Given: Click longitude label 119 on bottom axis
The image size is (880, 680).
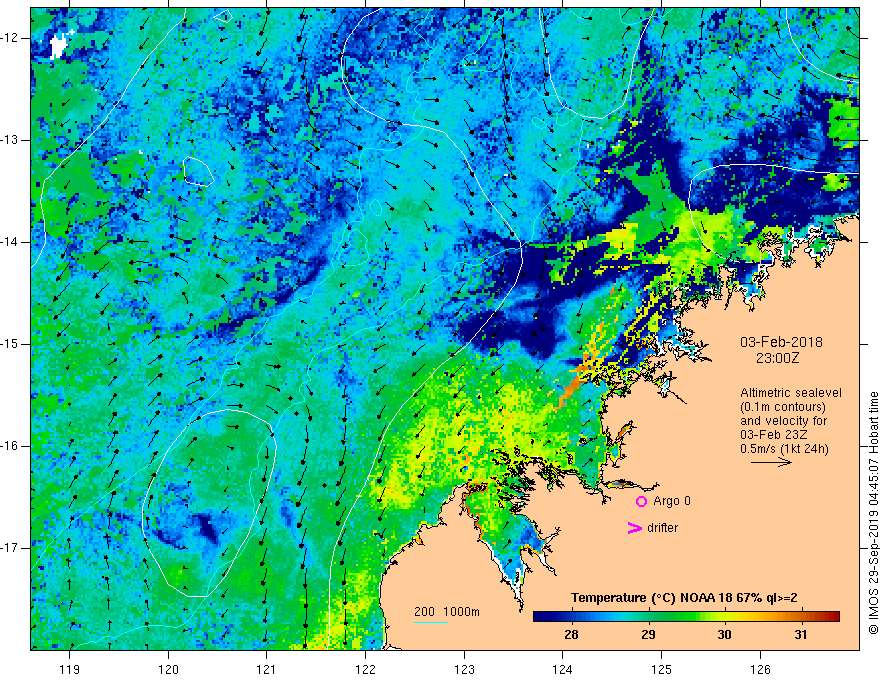Looking at the screenshot, I should (x=70, y=669).
